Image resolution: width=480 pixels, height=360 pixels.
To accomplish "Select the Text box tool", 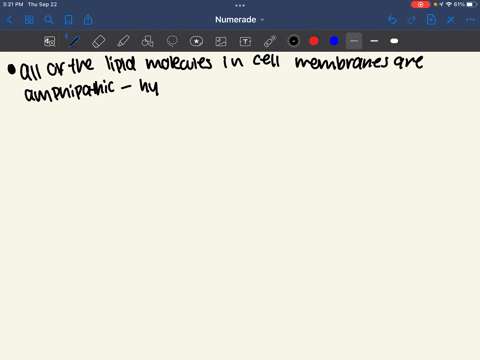I will tap(245, 41).
